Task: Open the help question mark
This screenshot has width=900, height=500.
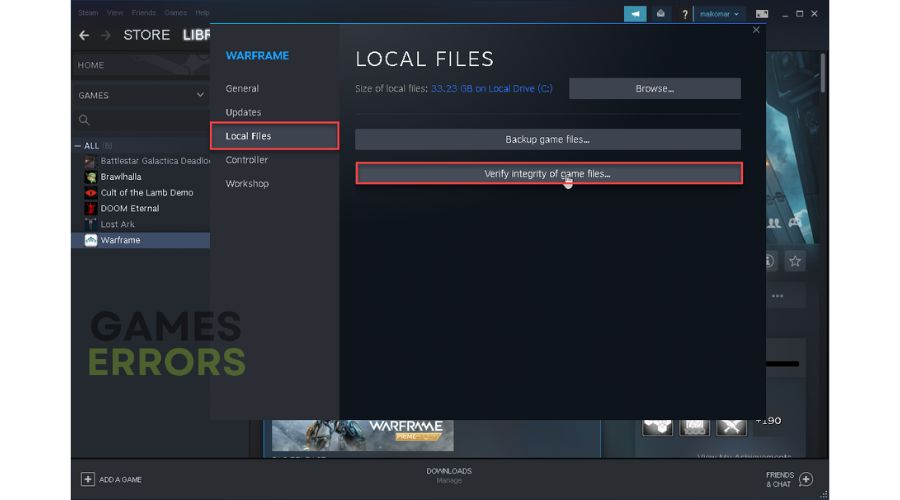Action: point(684,14)
